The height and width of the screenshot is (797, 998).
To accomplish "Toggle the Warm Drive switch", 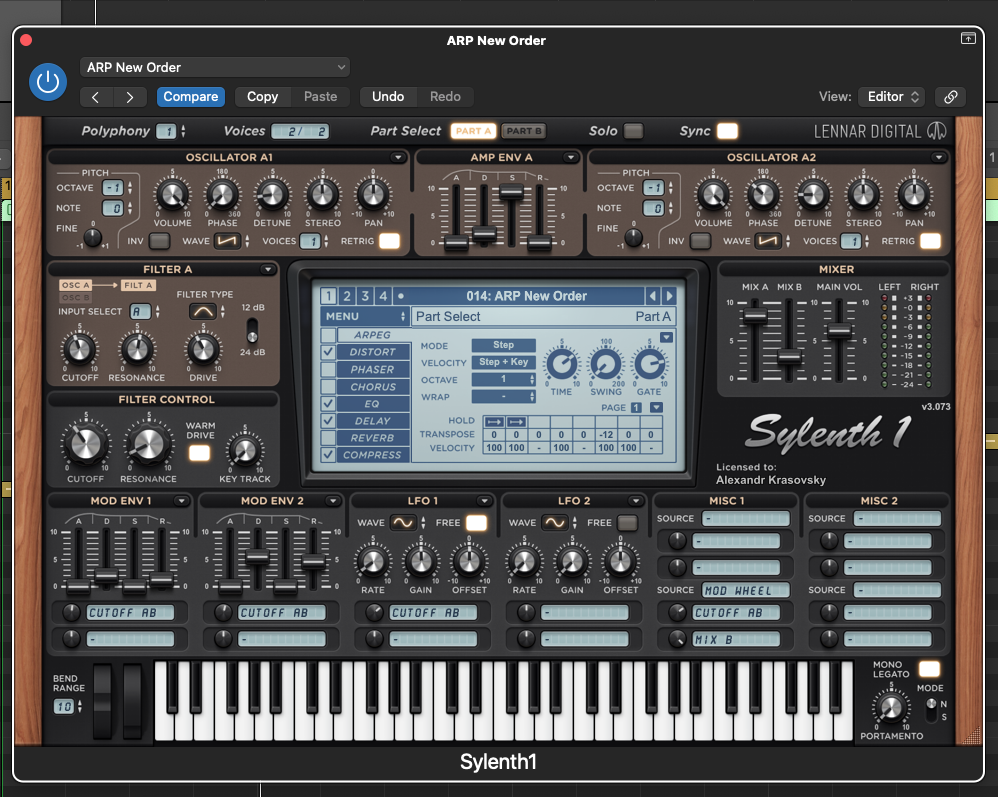I will (199, 453).
